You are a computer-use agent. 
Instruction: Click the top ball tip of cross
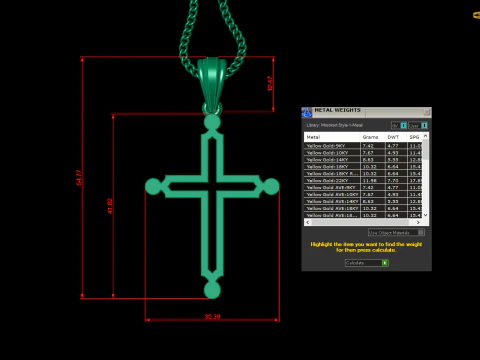212,122
